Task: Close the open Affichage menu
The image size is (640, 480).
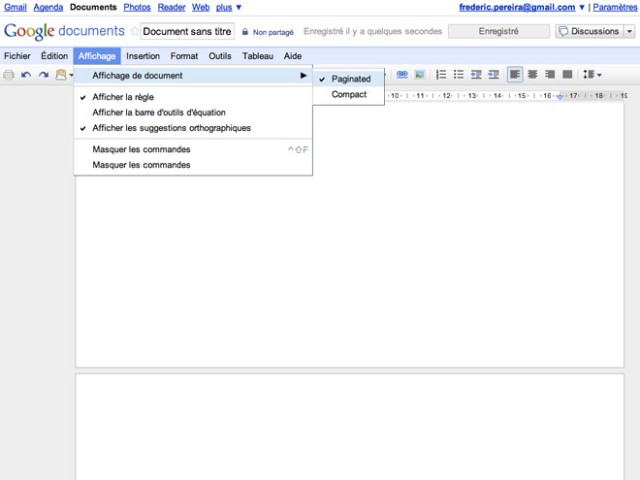Action: pos(97,56)
